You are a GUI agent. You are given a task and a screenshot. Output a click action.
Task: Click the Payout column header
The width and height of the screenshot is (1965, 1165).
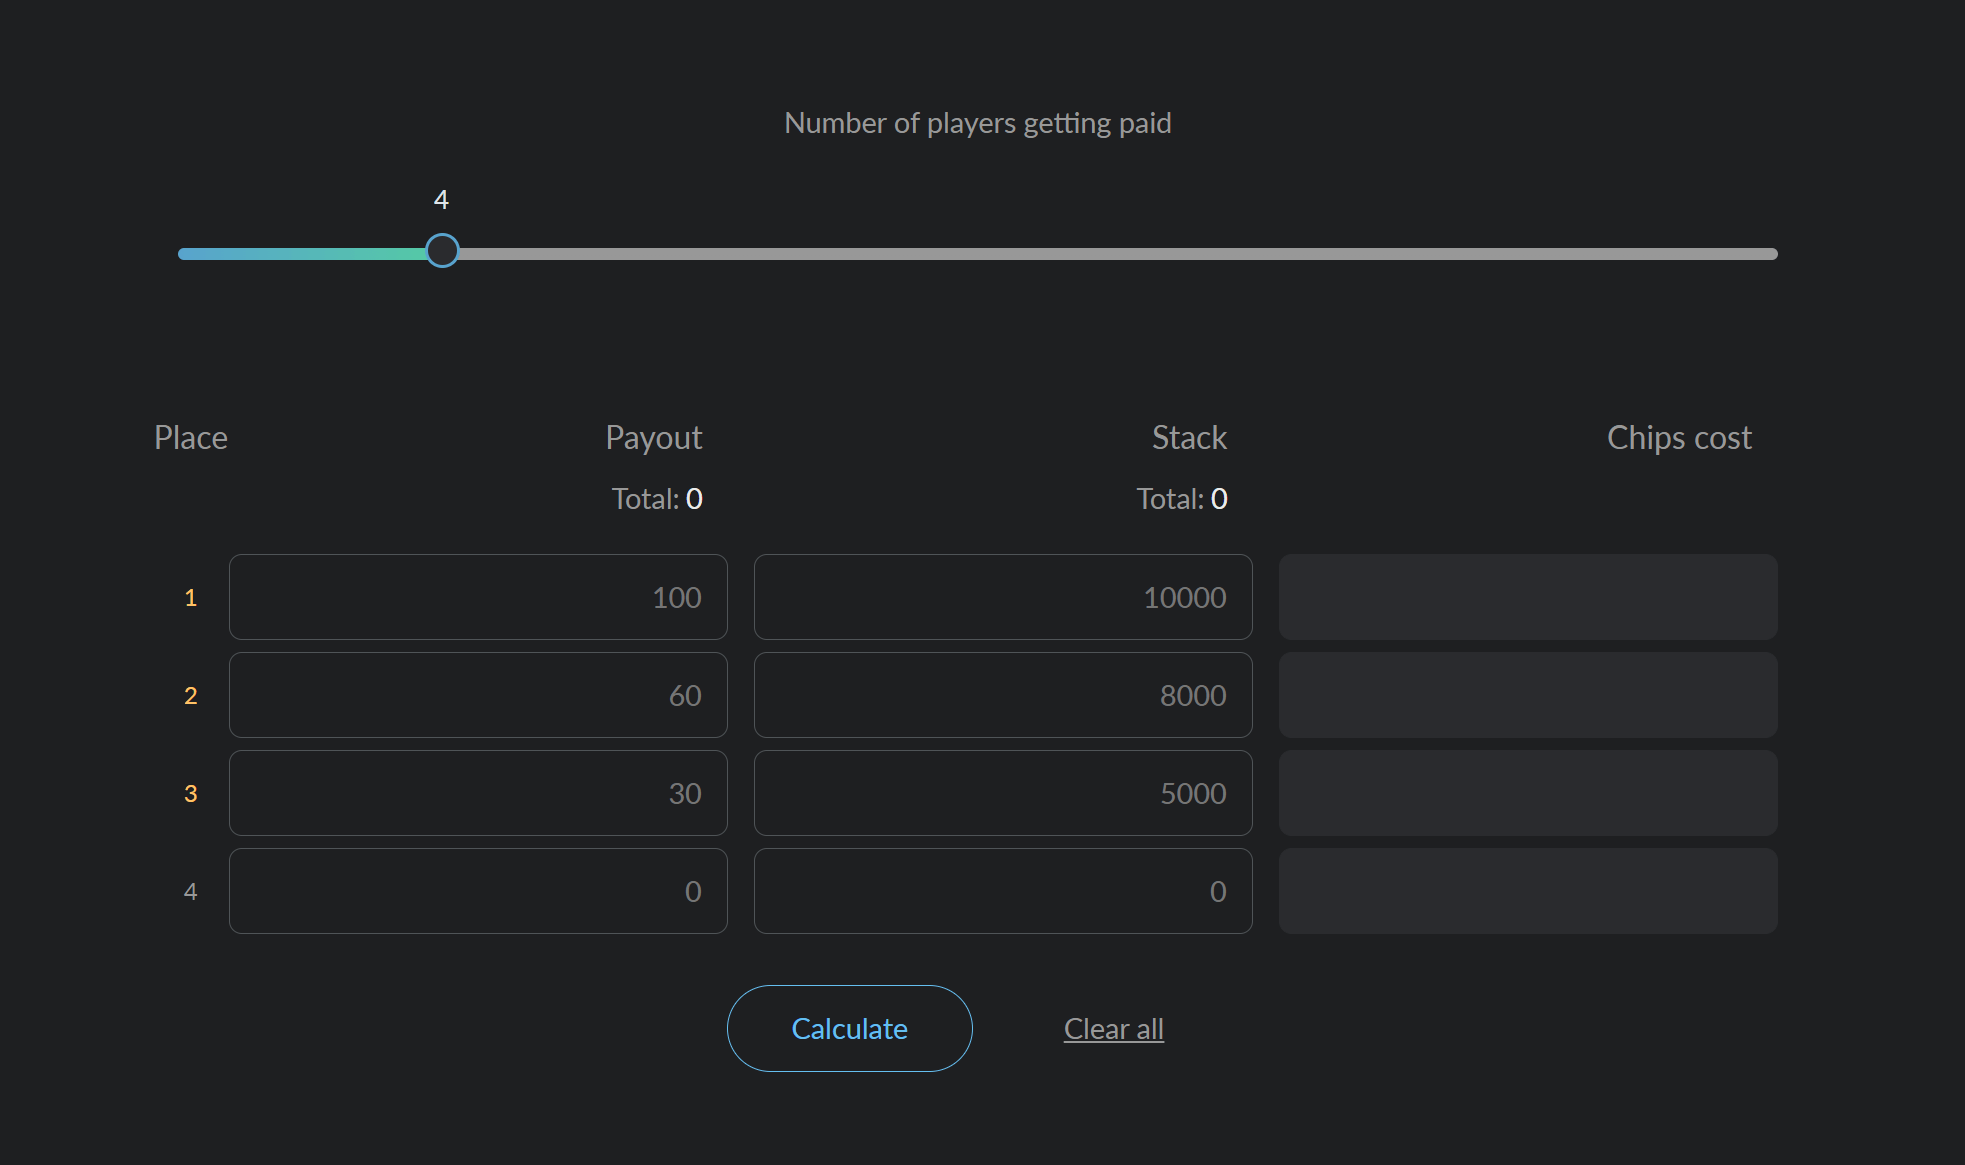654,437
